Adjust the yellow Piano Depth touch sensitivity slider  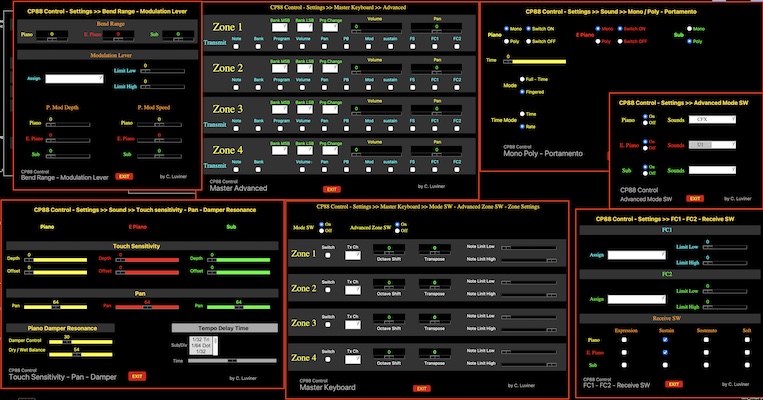pyautogui.click(x=55, y=260)
